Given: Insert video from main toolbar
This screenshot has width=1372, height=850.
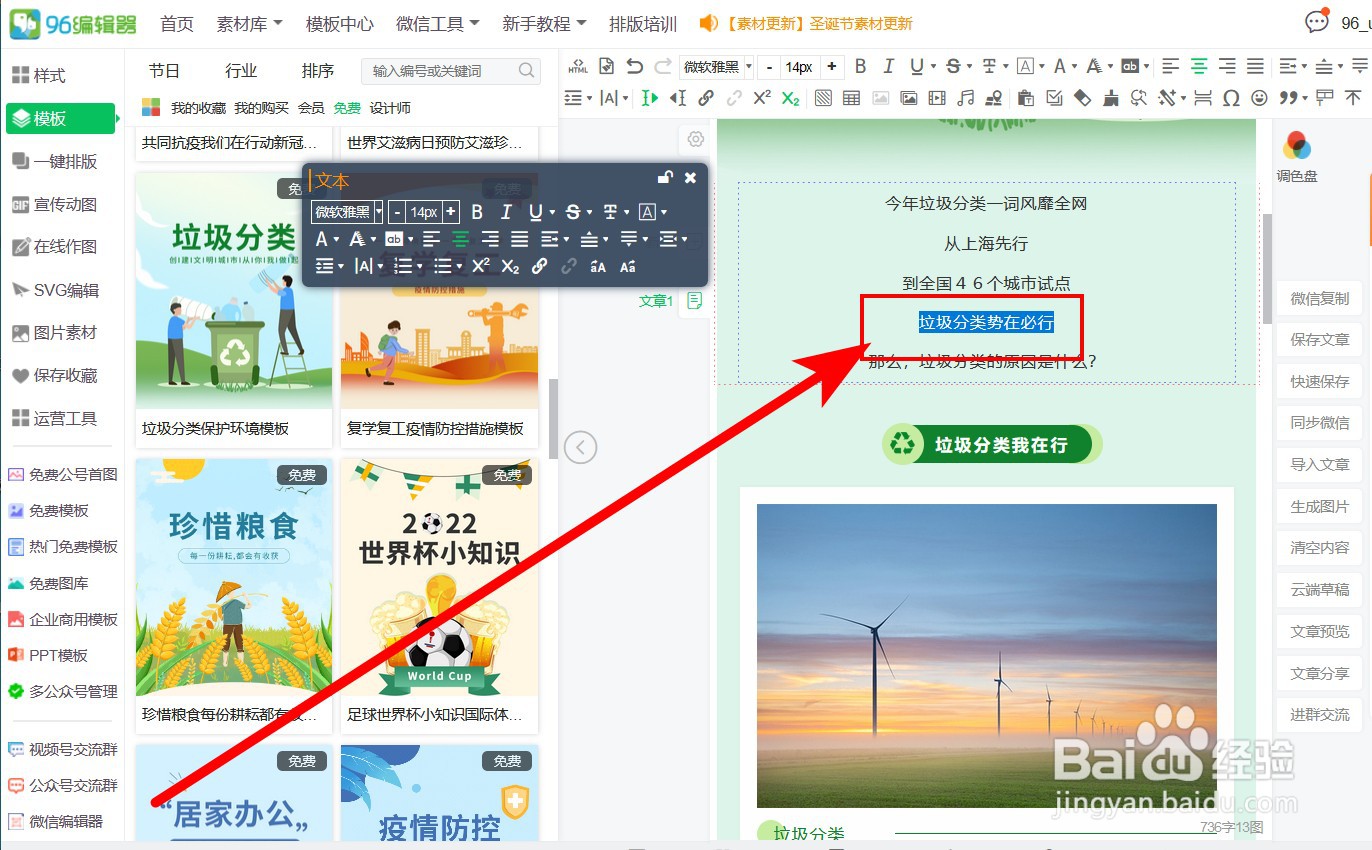Looking at the screenshot, I should pos(937,98).
